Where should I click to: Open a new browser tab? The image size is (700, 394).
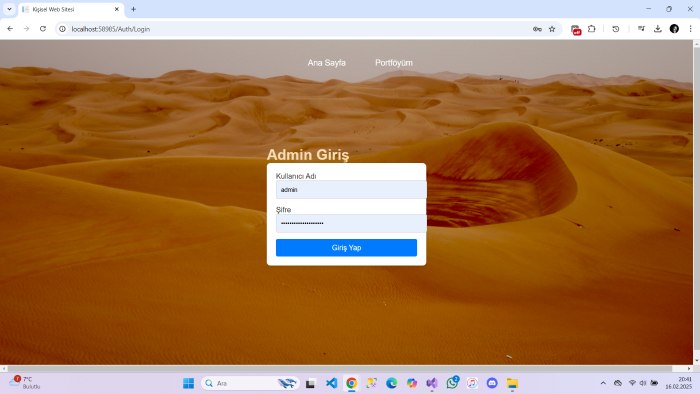[133, 9]
